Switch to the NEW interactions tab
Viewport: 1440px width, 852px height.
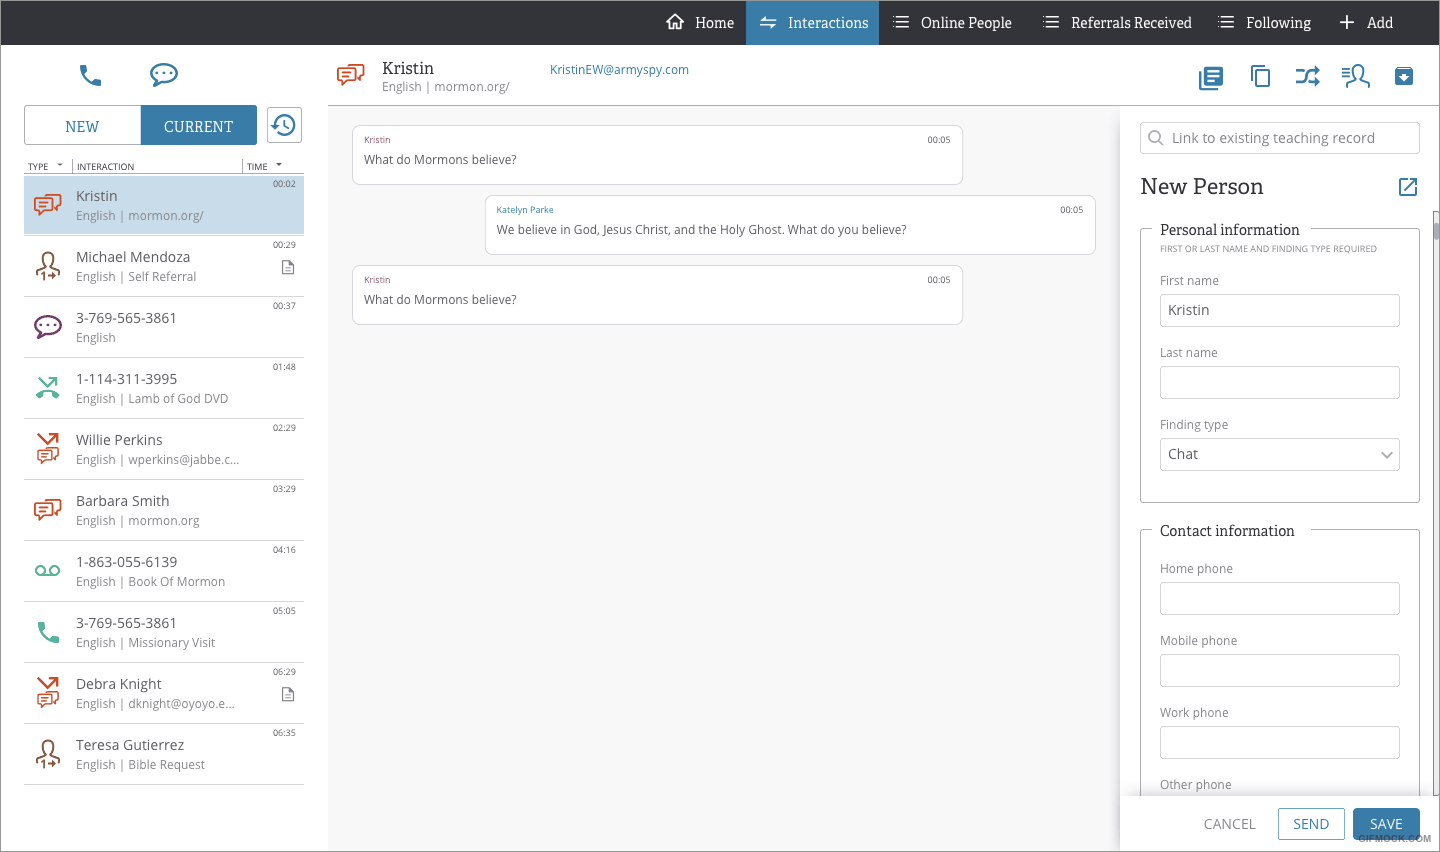click(82, 126)
